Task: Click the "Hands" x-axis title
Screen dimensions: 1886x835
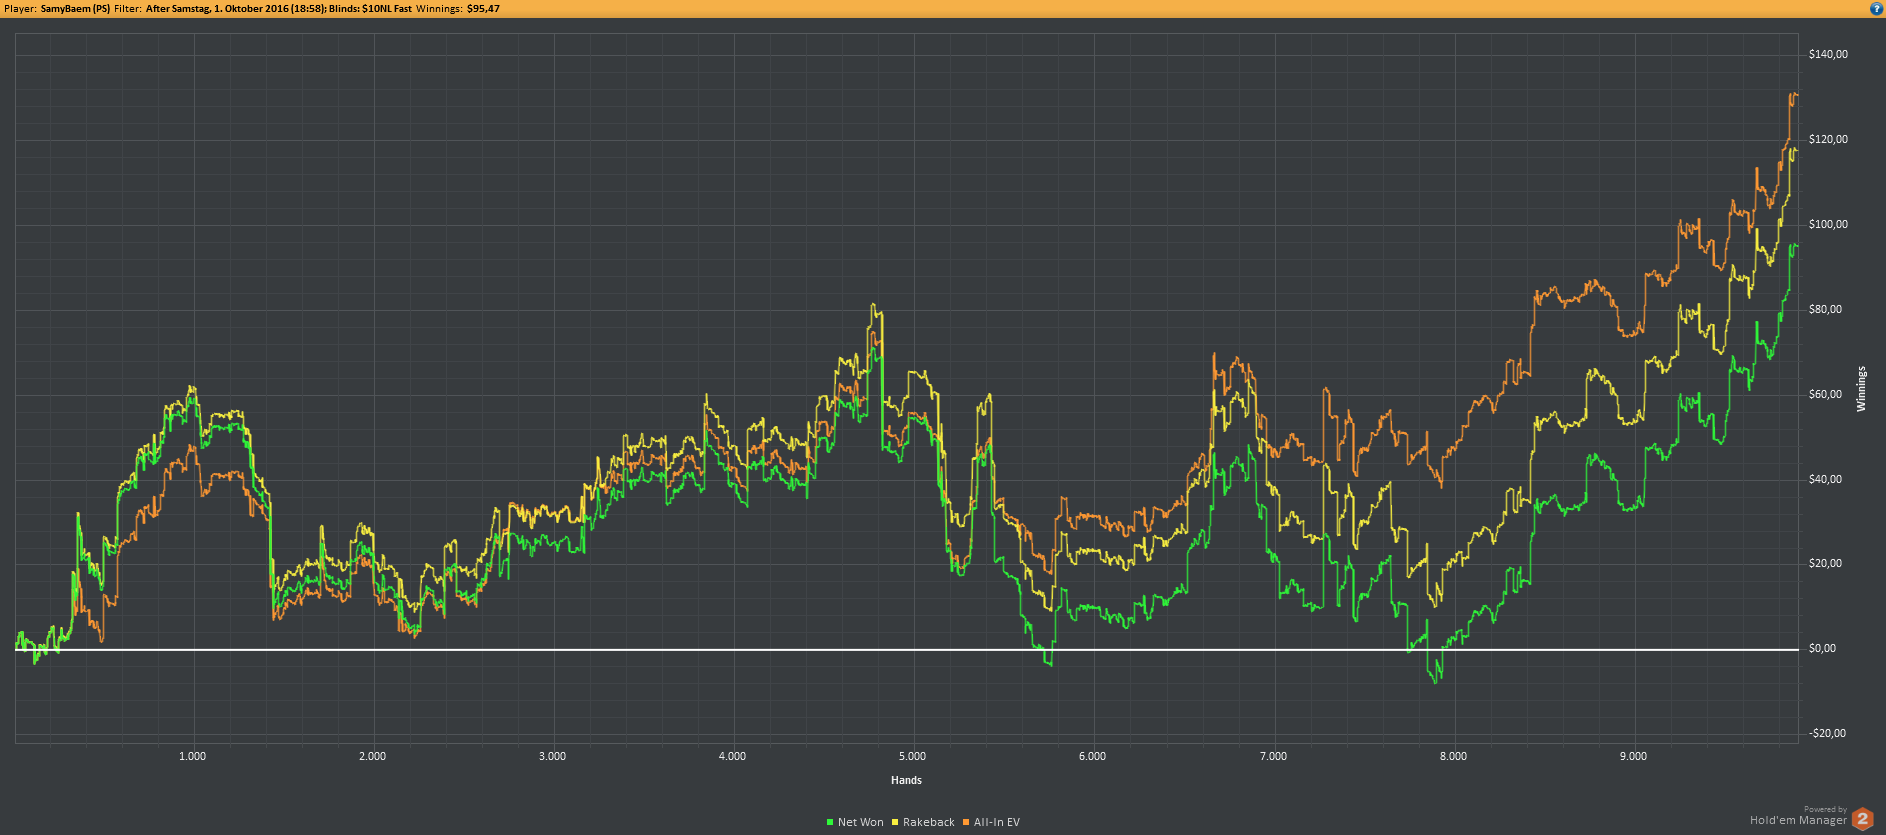Action: pos(907,780)
